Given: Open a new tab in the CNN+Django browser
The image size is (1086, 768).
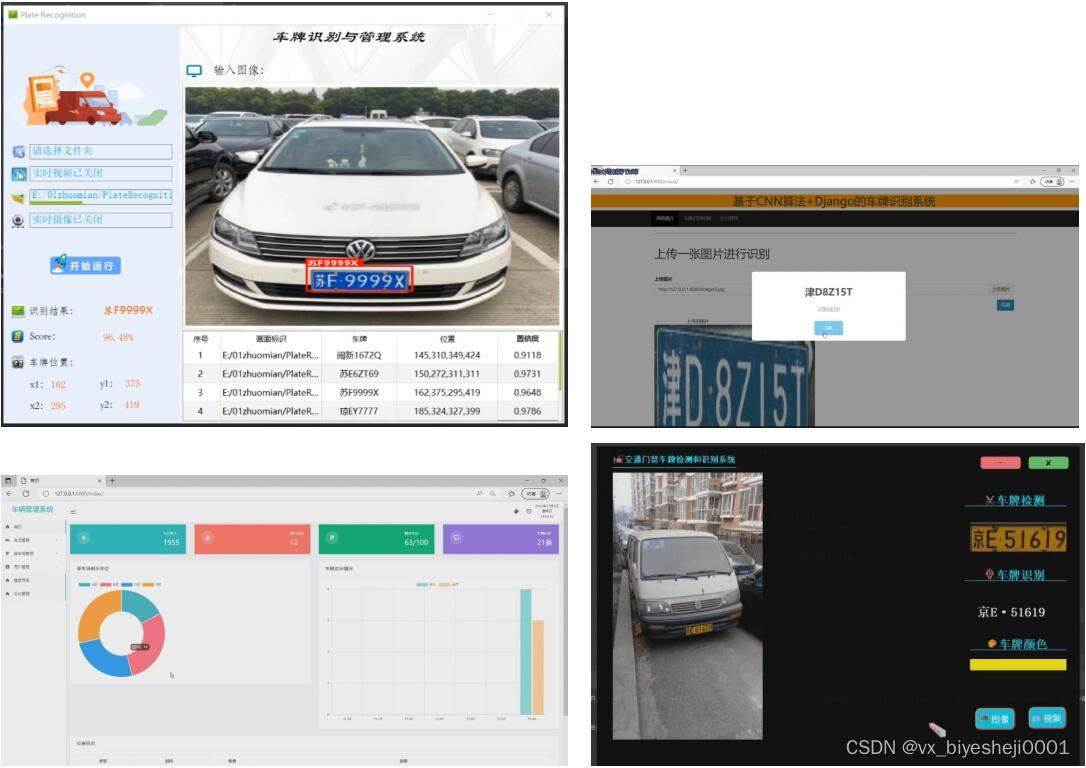Looking at the screenshot, I should [x=685, y=170].
